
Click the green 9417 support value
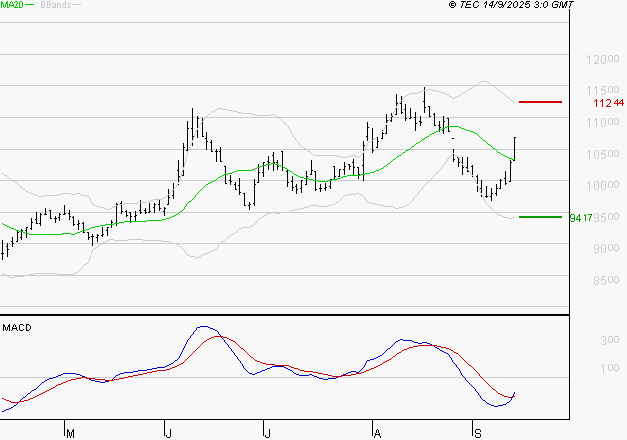[581, 218]
